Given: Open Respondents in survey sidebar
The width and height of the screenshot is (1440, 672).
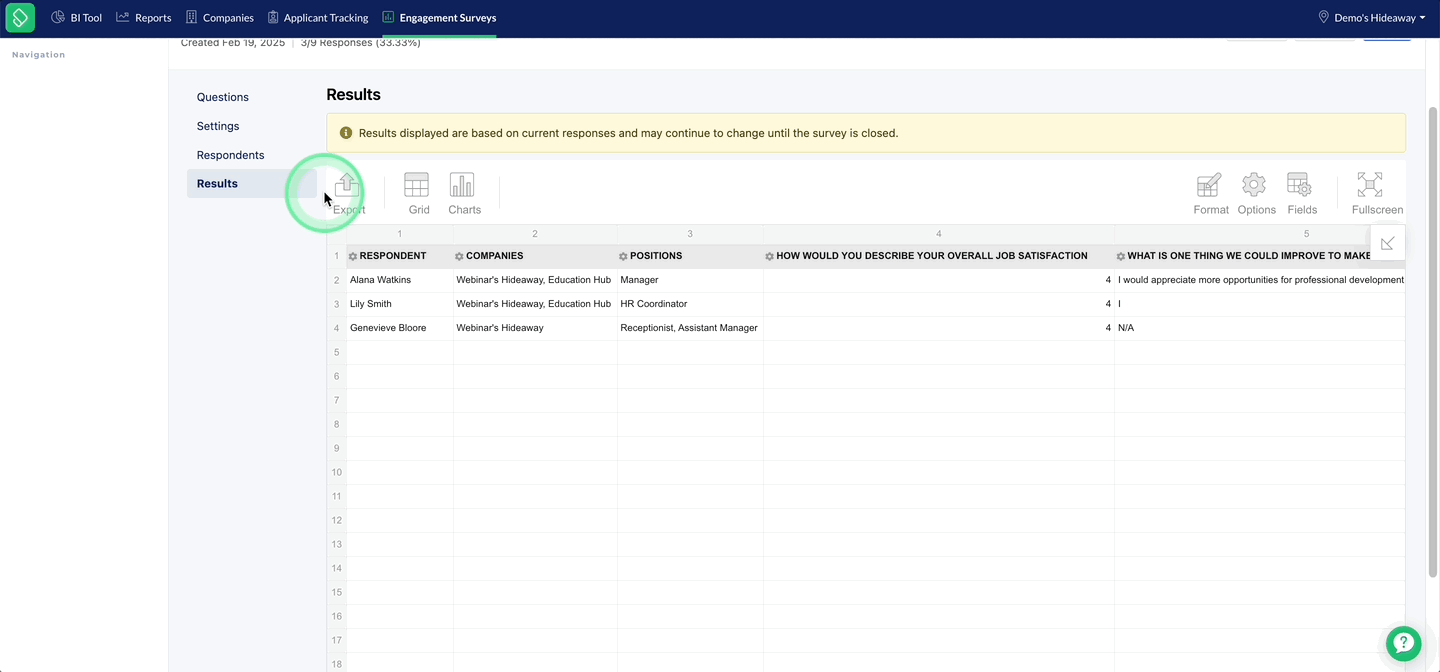Looking at the screenshot, I should pyautogui.click(x=231, y=155).
